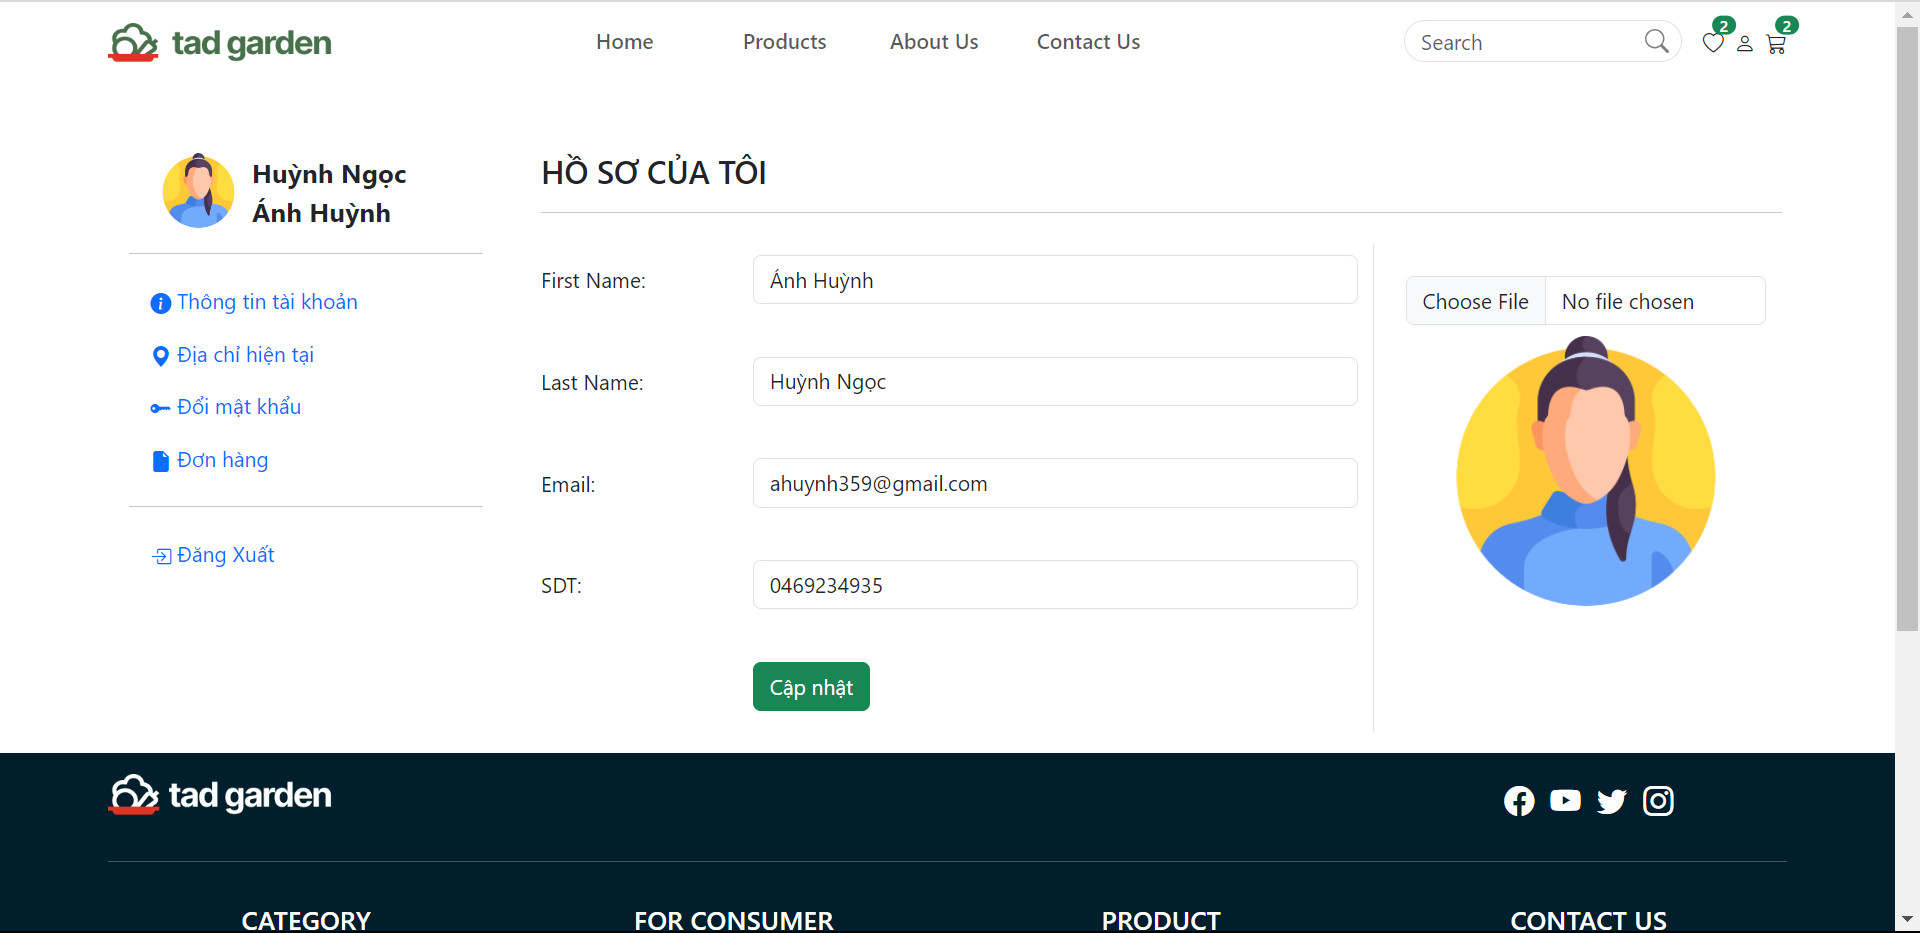Open the YouTube icon in the footer
This screenshot has width=1920, height=933.
pos(1565,800)
